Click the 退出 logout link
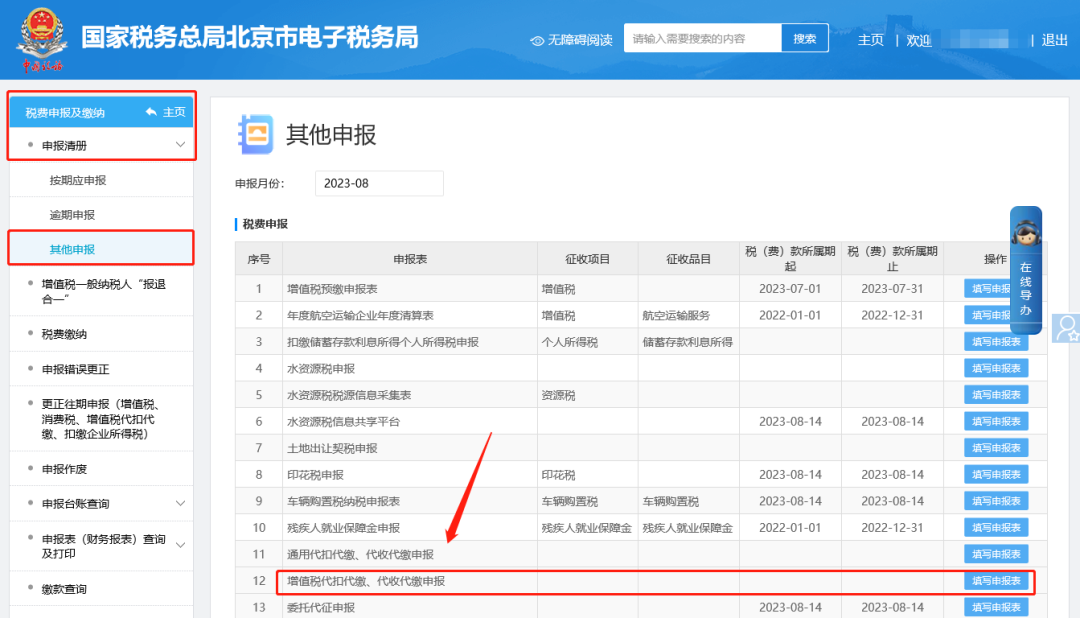This screenshot has width=1080, height=618. (1054, 40)
